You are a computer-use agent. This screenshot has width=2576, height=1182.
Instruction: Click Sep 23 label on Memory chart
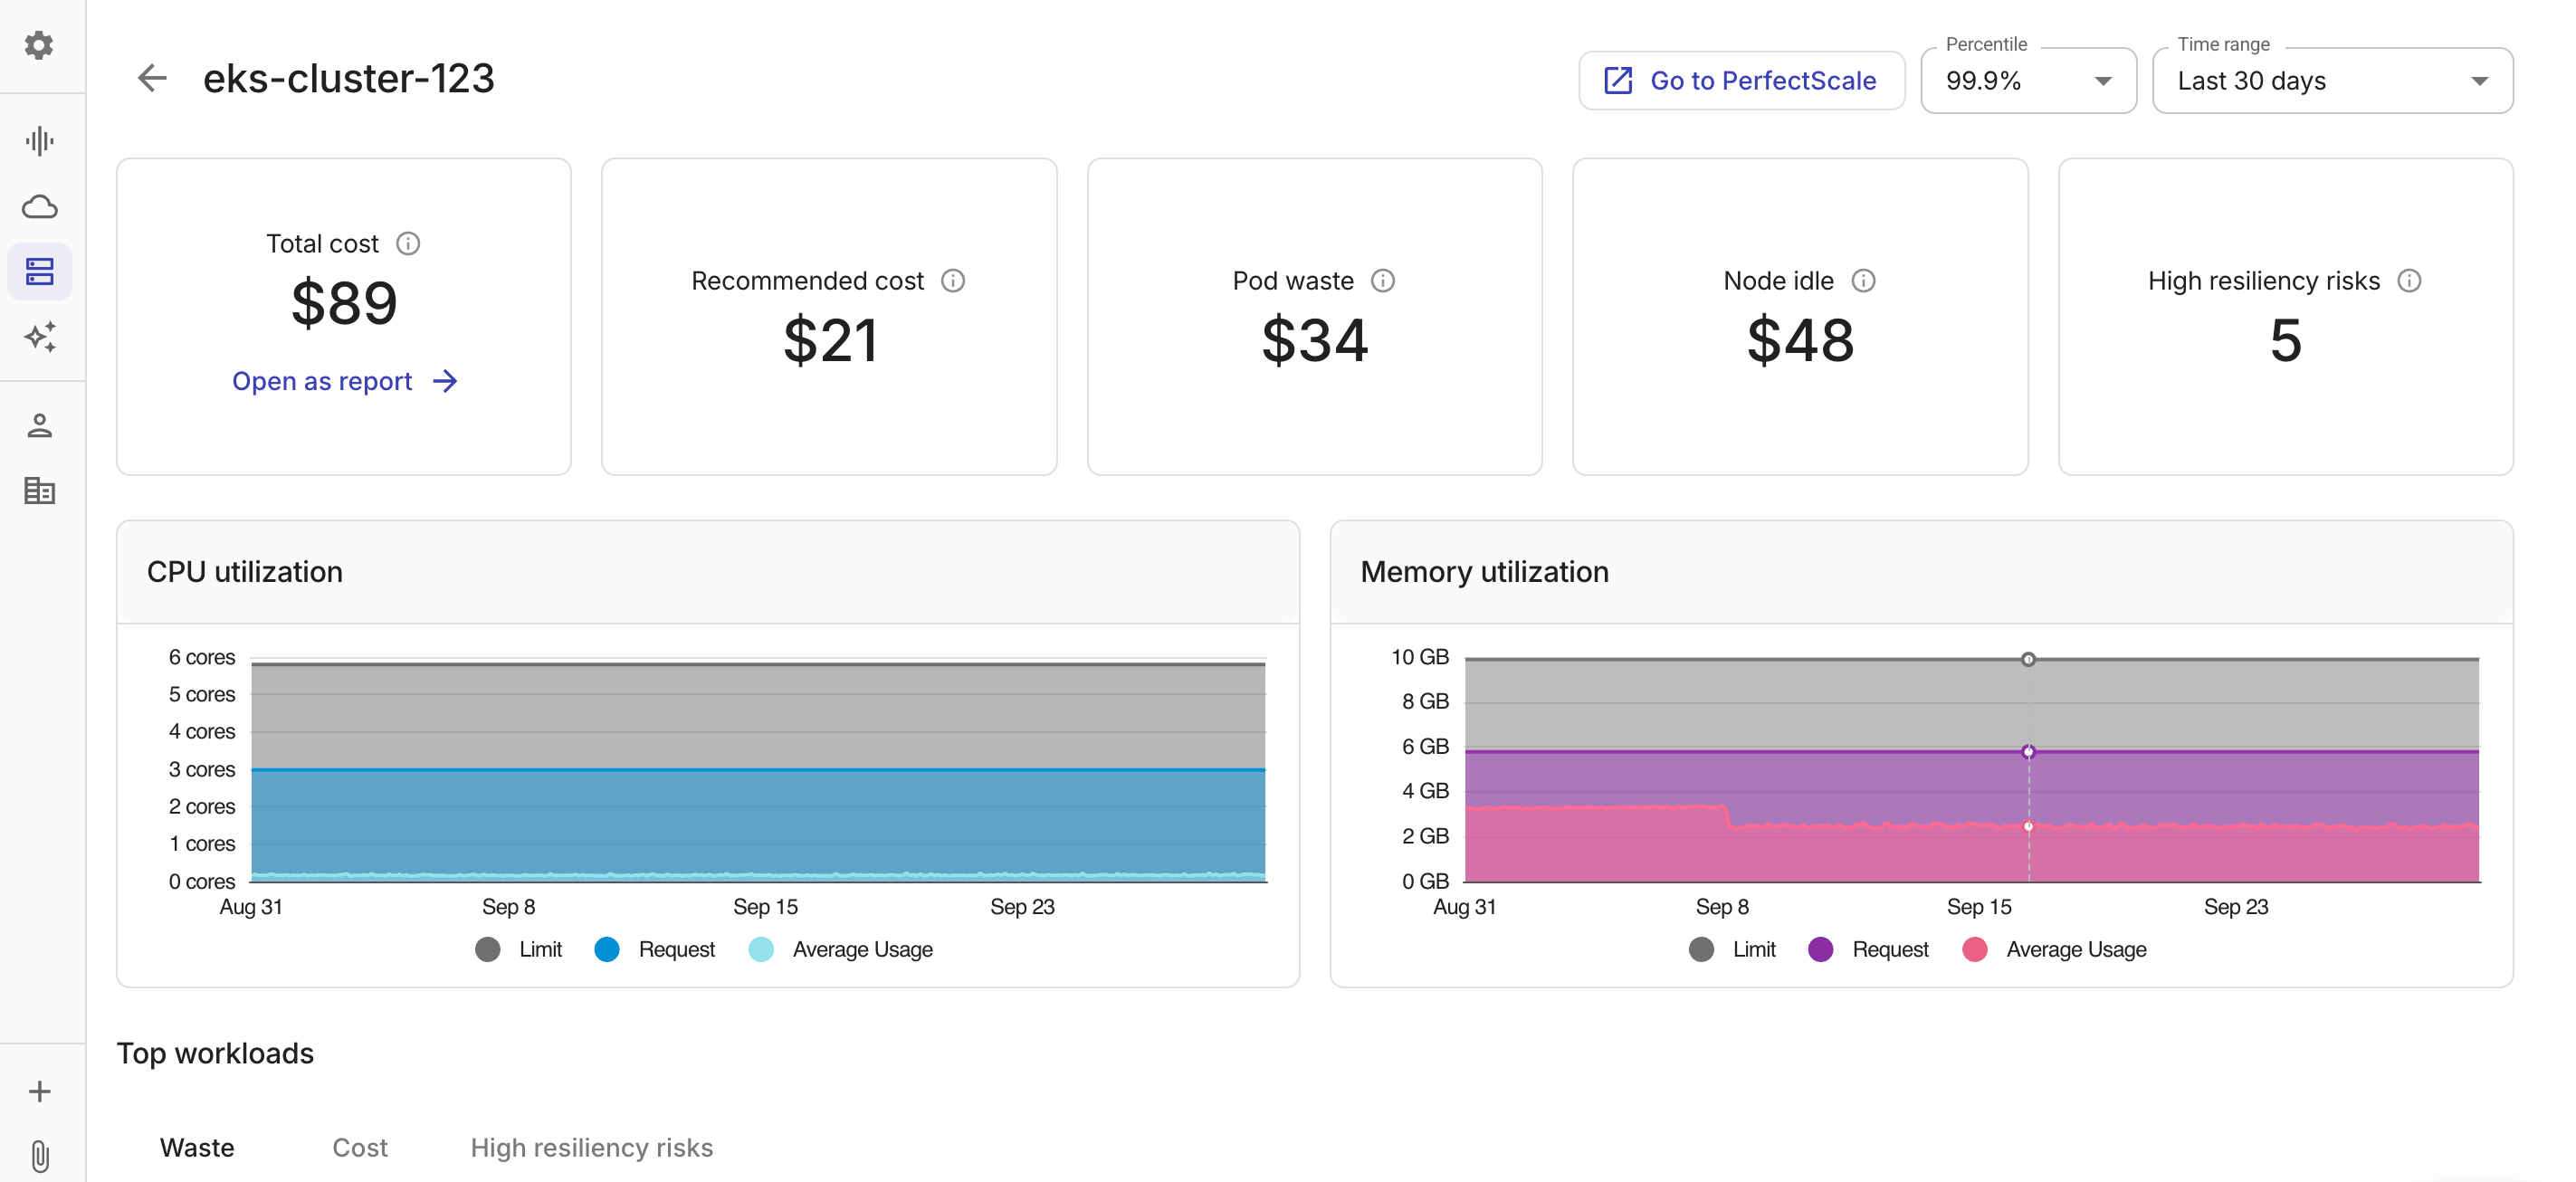[x=2236, y=906]
